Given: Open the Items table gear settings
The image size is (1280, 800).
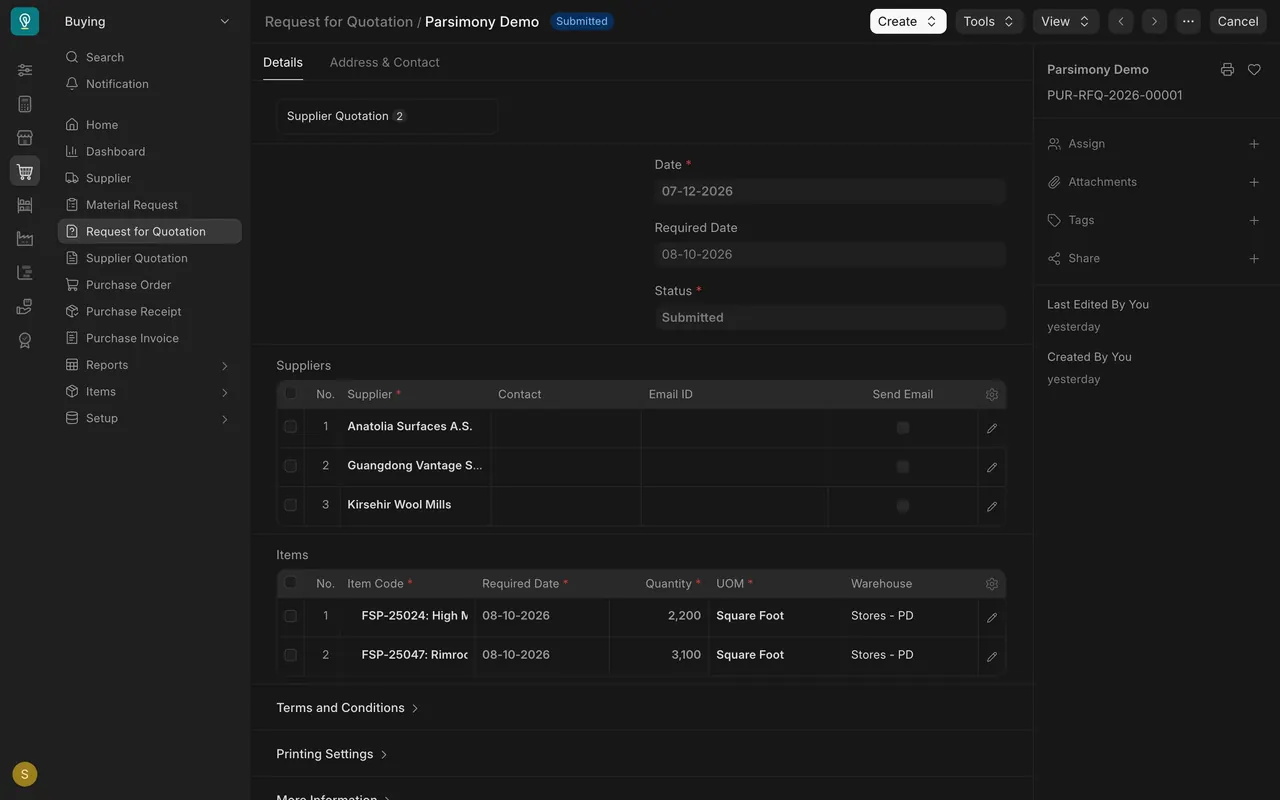Looking at the screenshot, I should point(992,584).
